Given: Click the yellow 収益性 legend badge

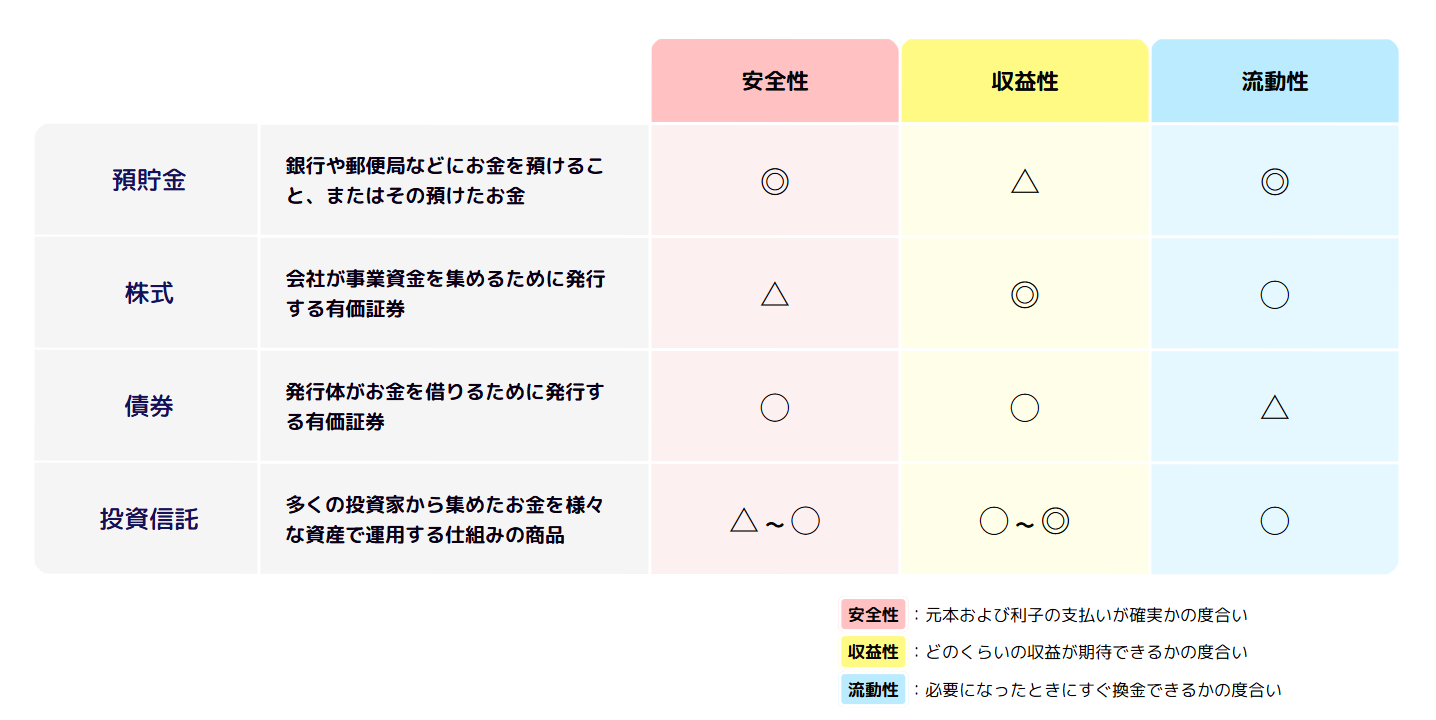Looking at the screenshot, I should coord(873,652).
